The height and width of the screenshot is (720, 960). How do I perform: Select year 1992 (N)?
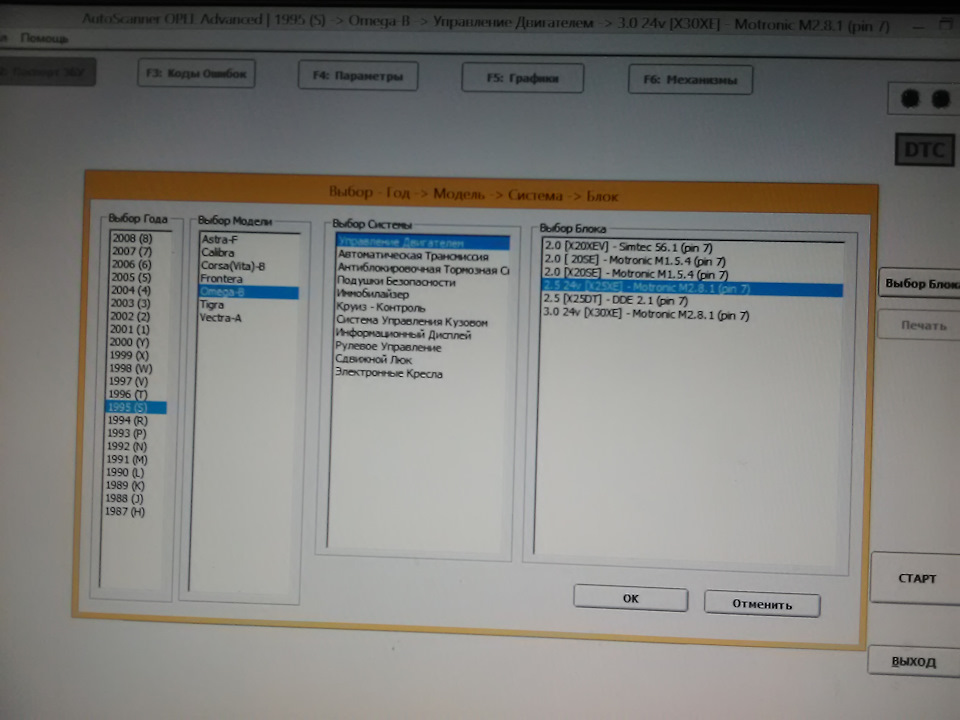(x=126, y=446)
